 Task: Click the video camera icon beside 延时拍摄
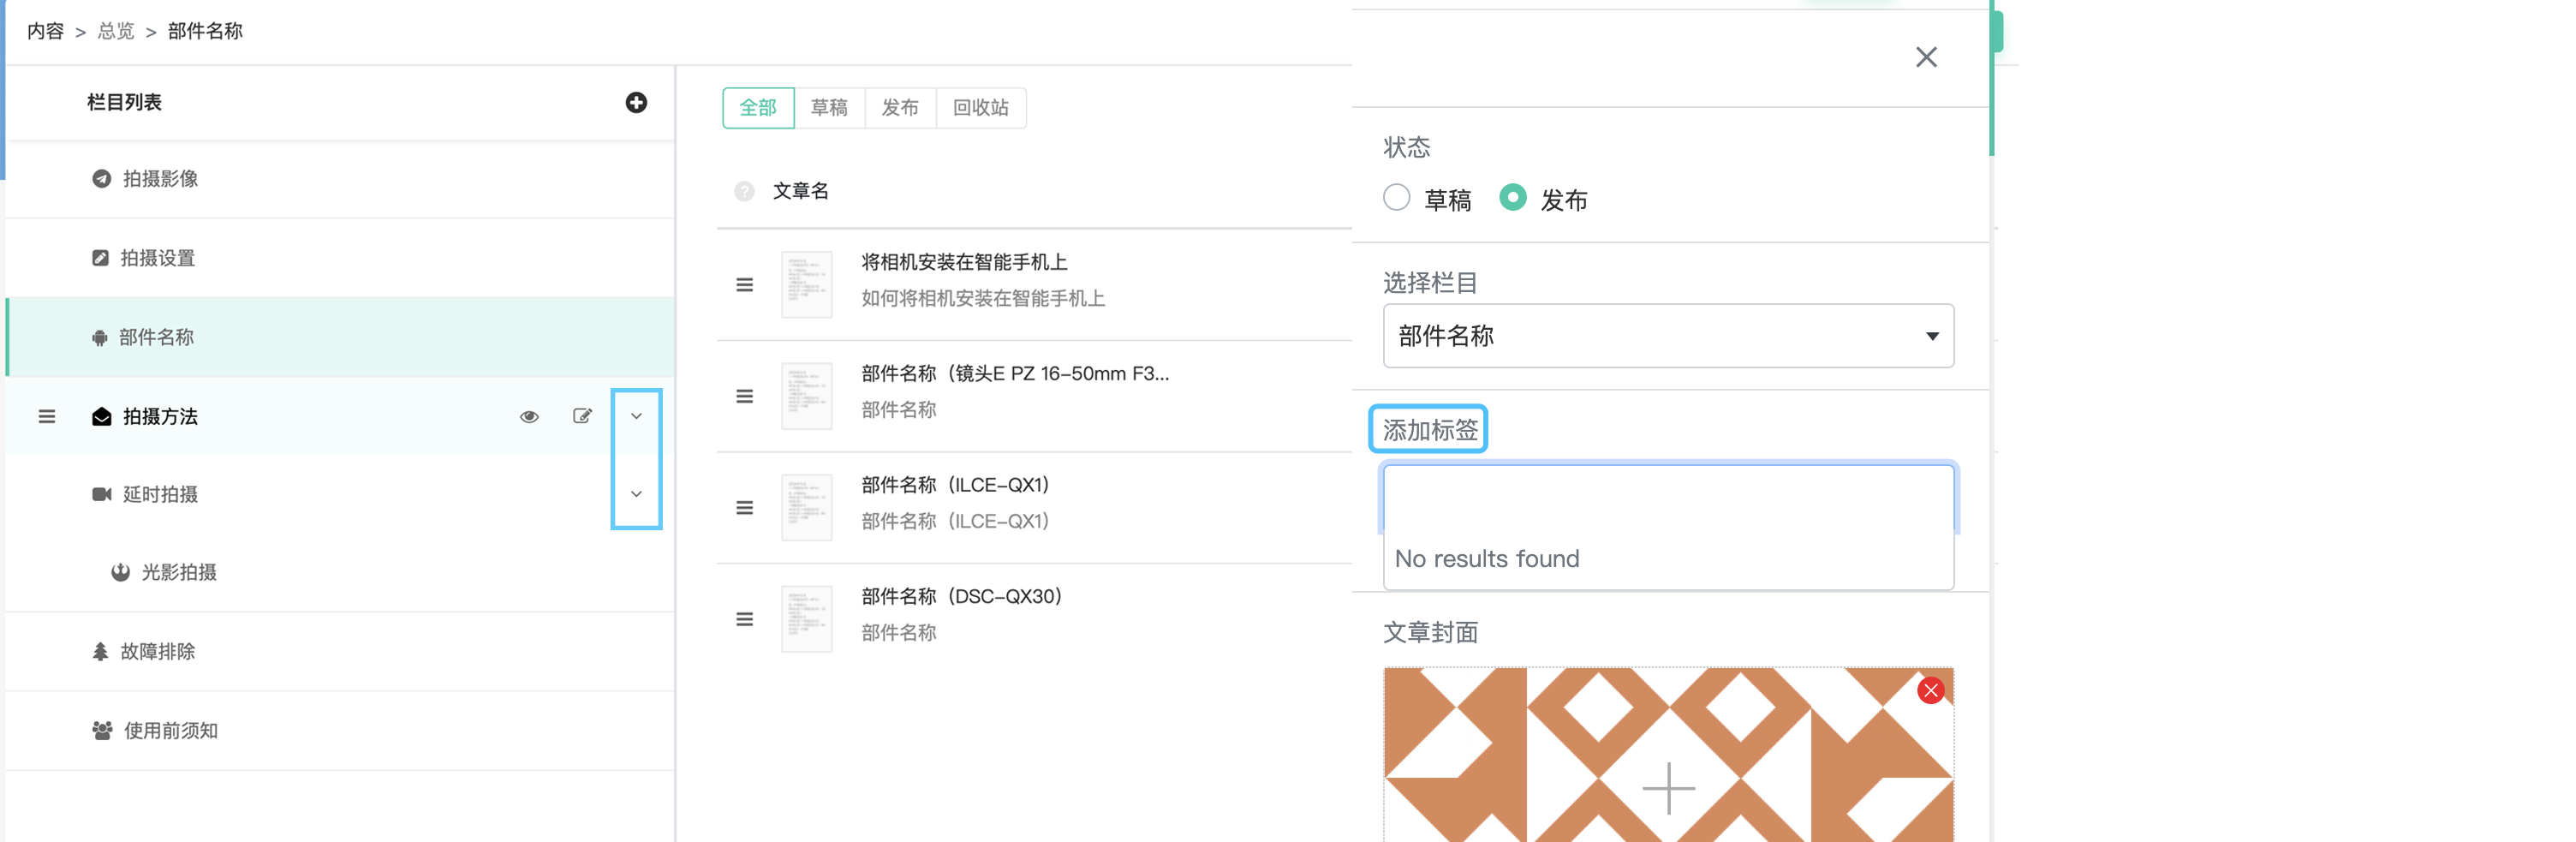[x=100, y=494]
